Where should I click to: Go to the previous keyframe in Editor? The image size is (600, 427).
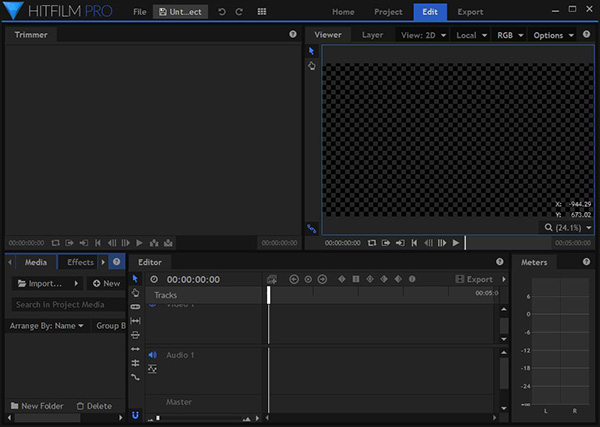294,279
